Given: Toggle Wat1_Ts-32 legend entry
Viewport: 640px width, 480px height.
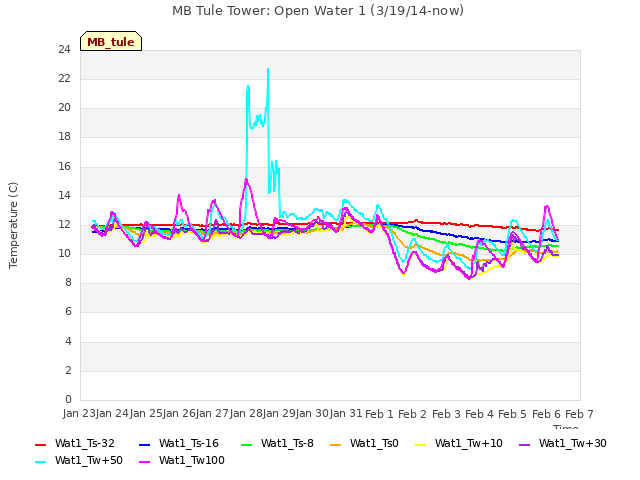Looking at the screenshot, I should [75, 444].
